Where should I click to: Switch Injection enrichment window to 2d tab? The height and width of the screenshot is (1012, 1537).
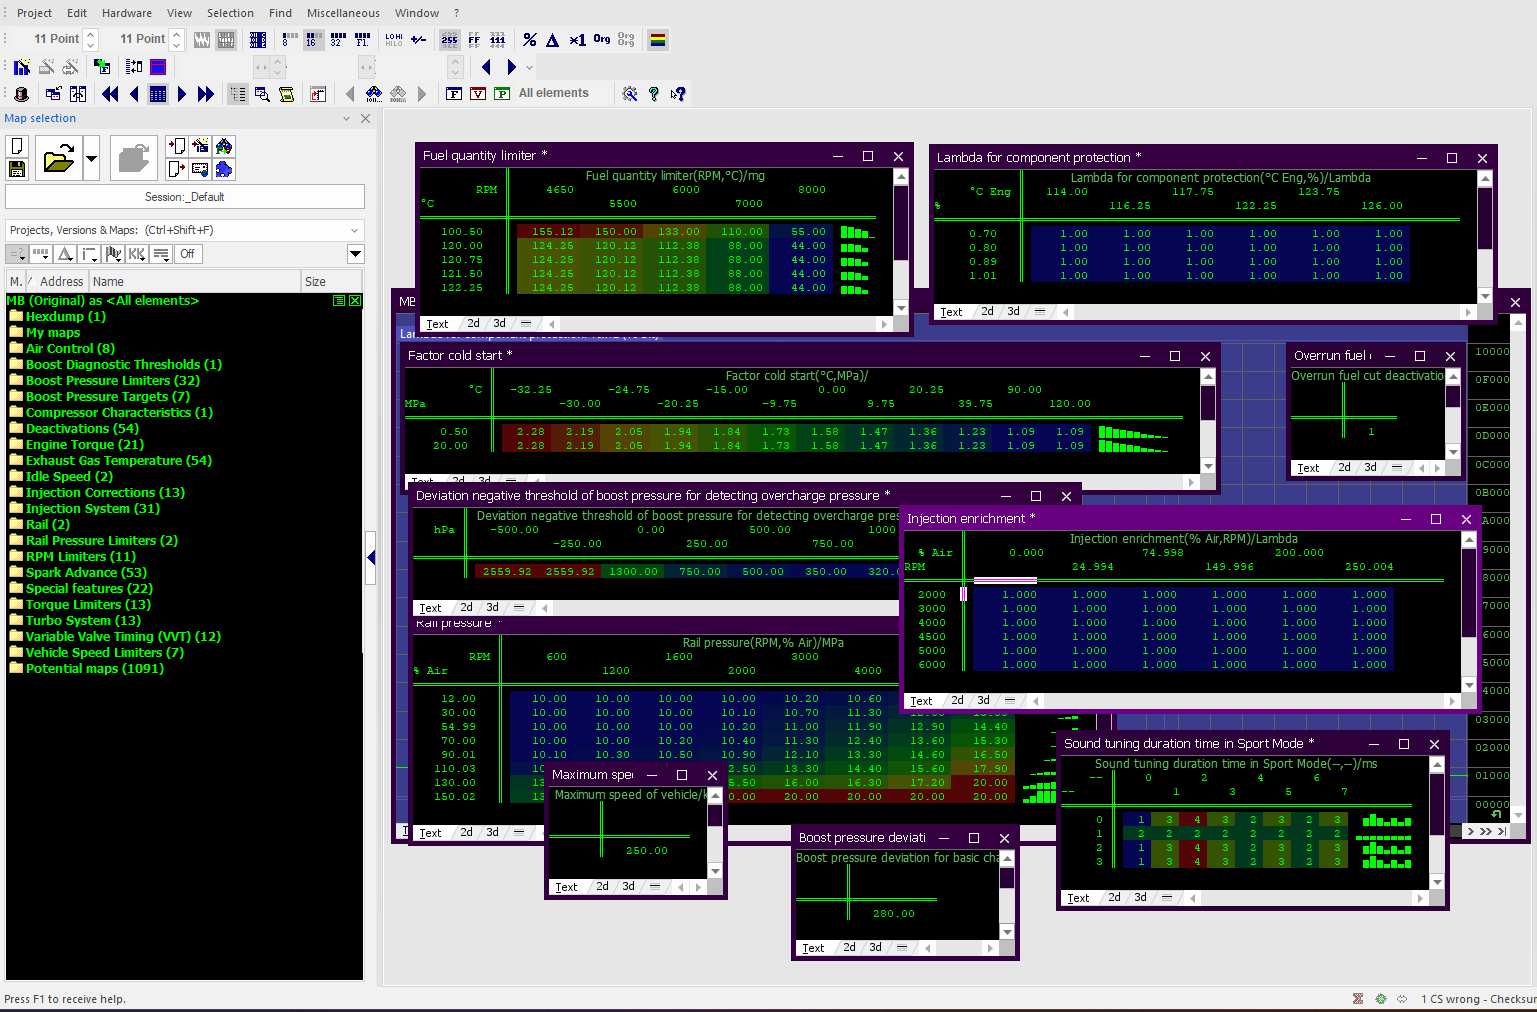point(958,701)
